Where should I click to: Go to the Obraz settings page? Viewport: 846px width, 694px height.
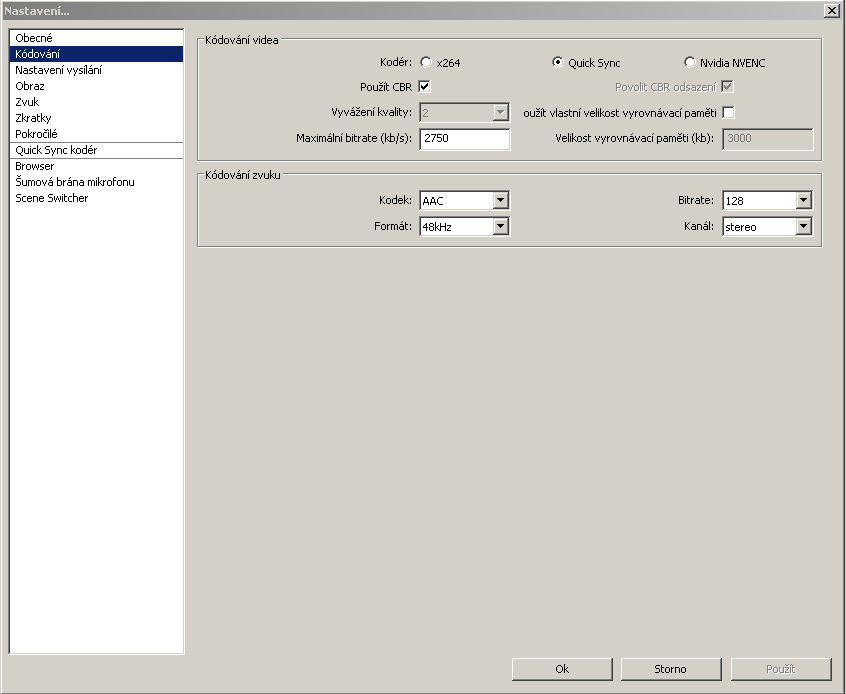[30, 86]
